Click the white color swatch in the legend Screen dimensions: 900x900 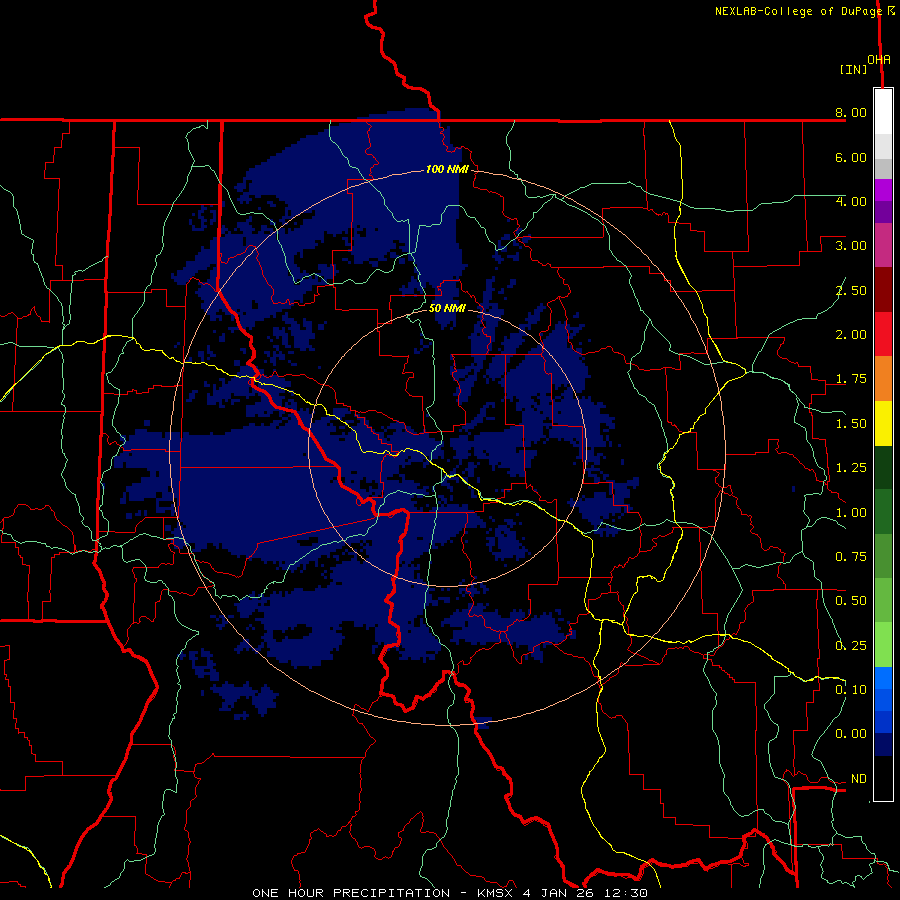pos(883,112)
